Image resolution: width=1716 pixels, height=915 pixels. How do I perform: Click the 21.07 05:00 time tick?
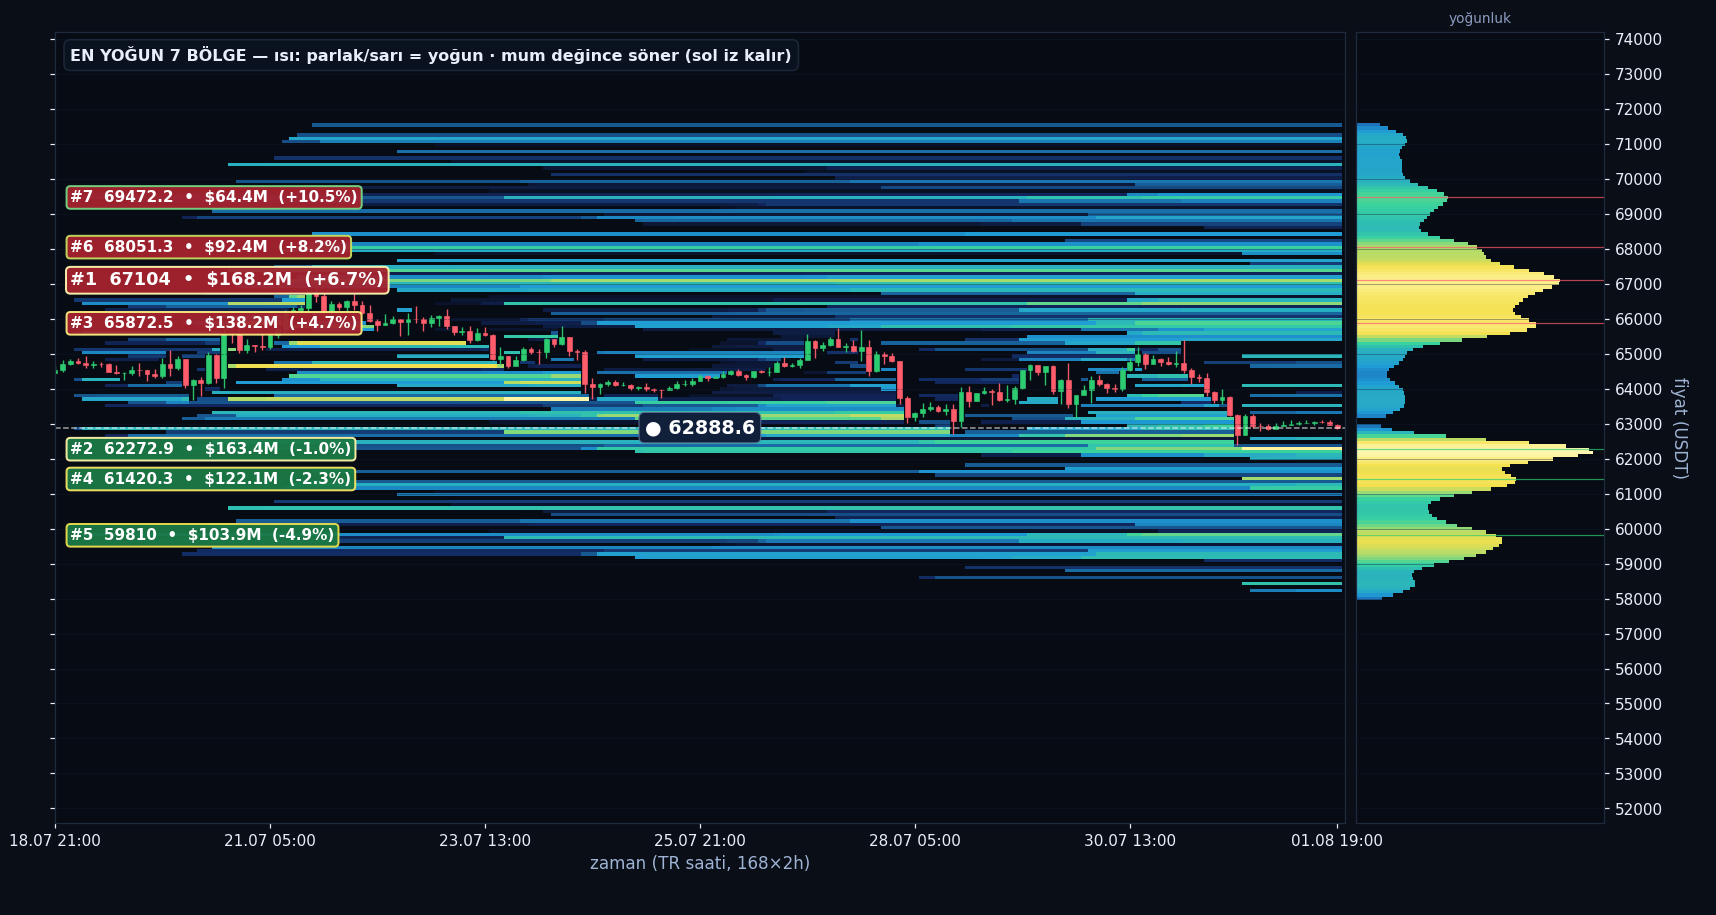270,841
